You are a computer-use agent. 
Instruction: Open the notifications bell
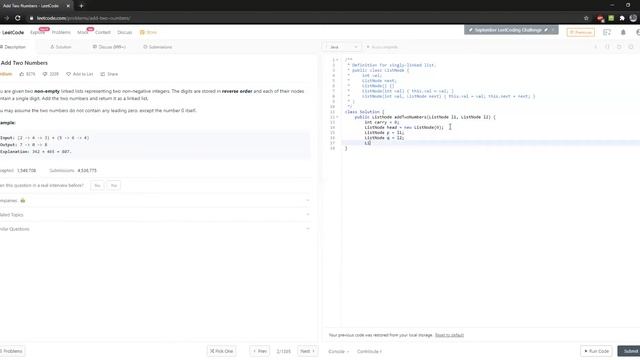pos(623,32)
